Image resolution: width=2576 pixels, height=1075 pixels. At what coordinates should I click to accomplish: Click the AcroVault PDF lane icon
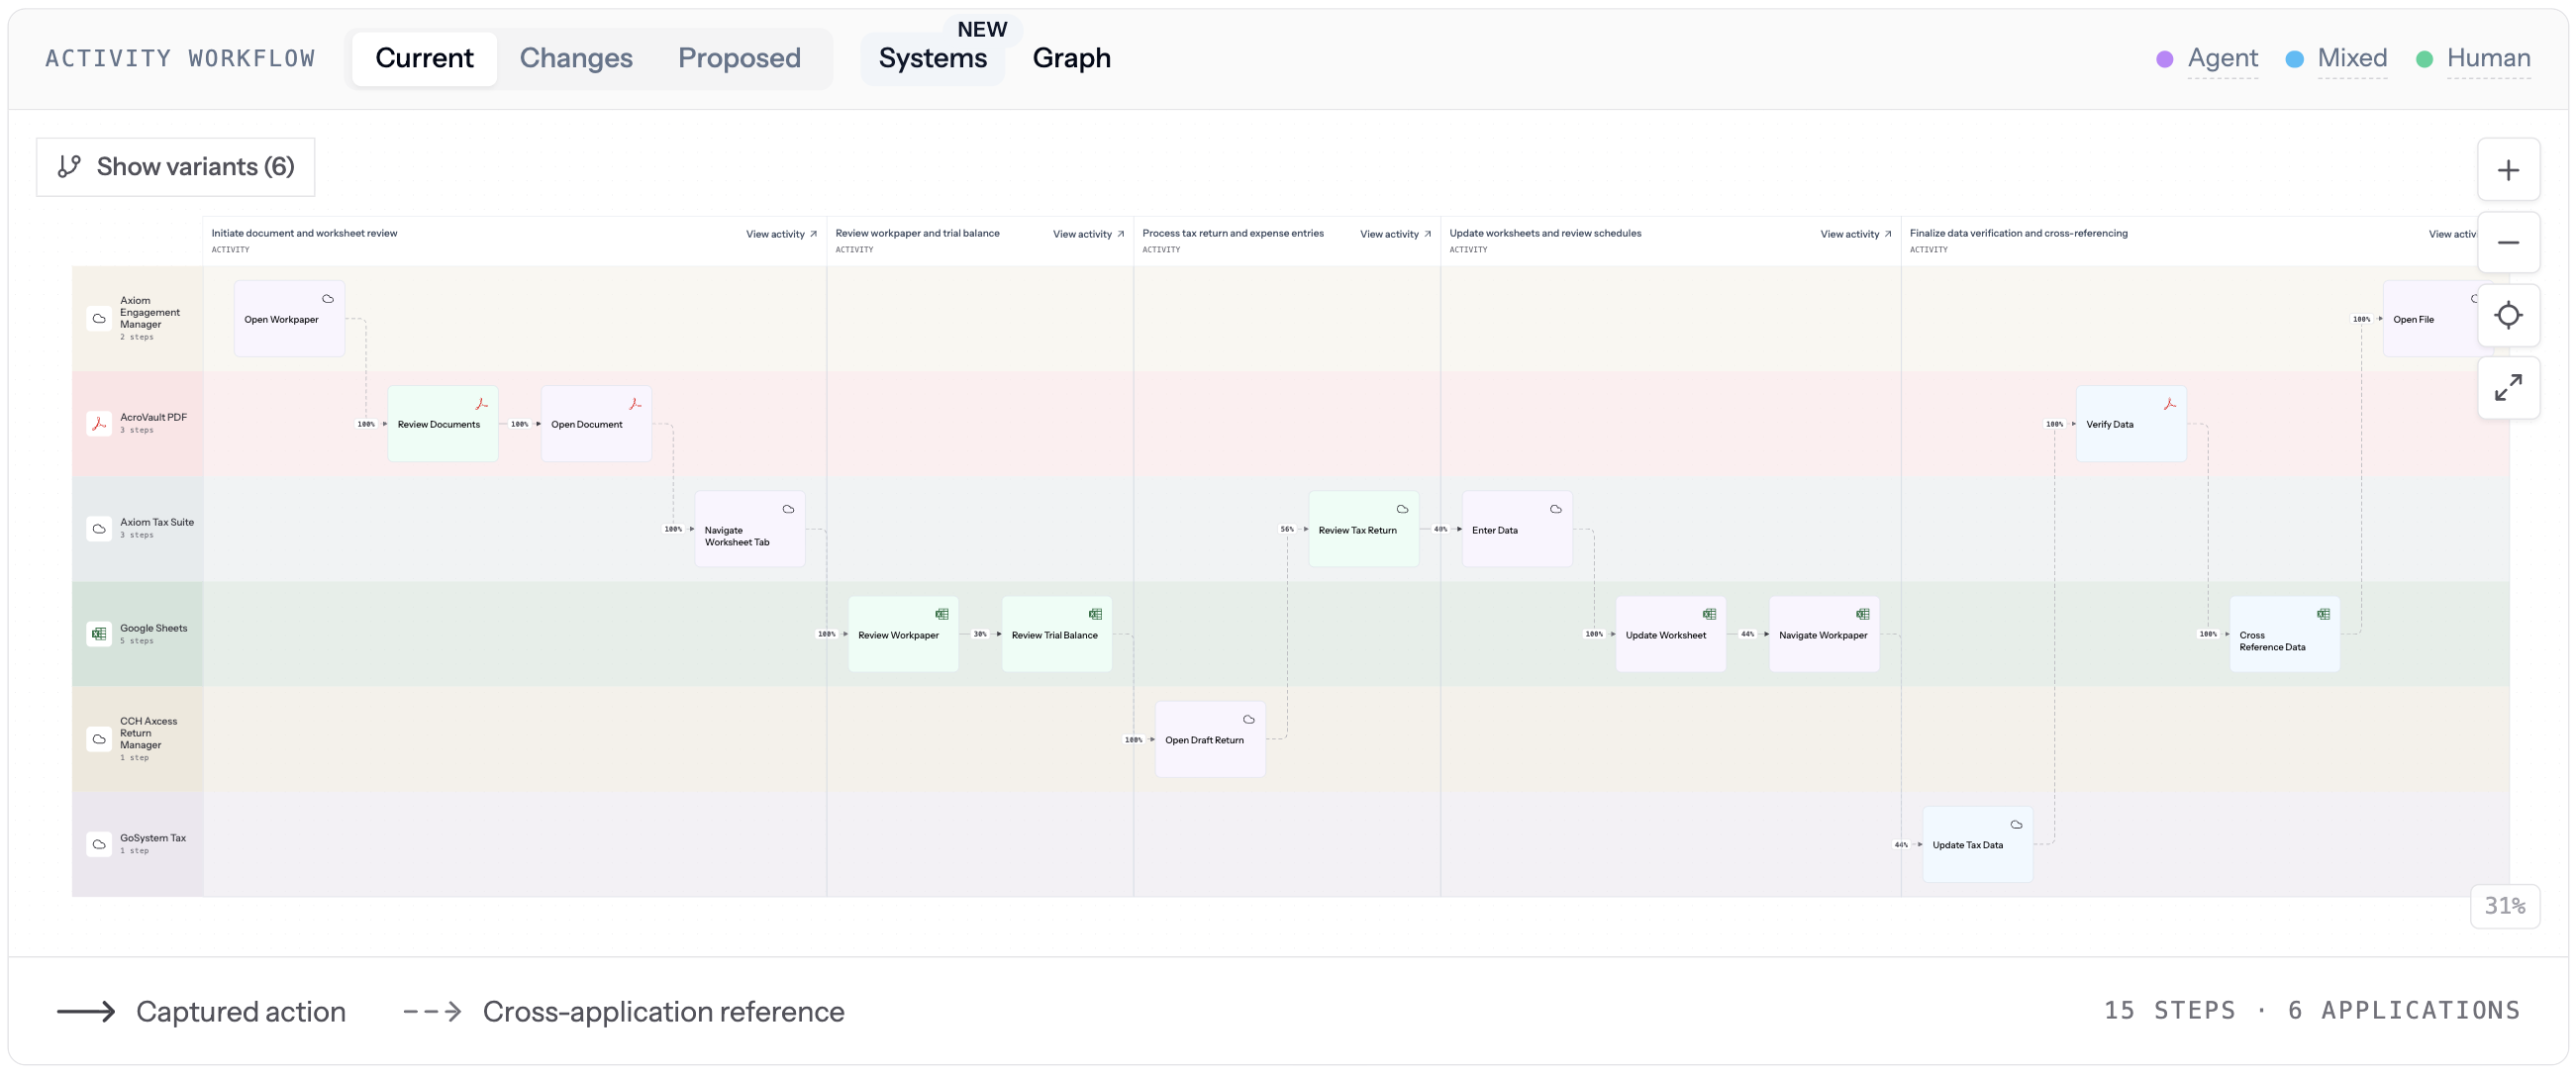(99, 423)
